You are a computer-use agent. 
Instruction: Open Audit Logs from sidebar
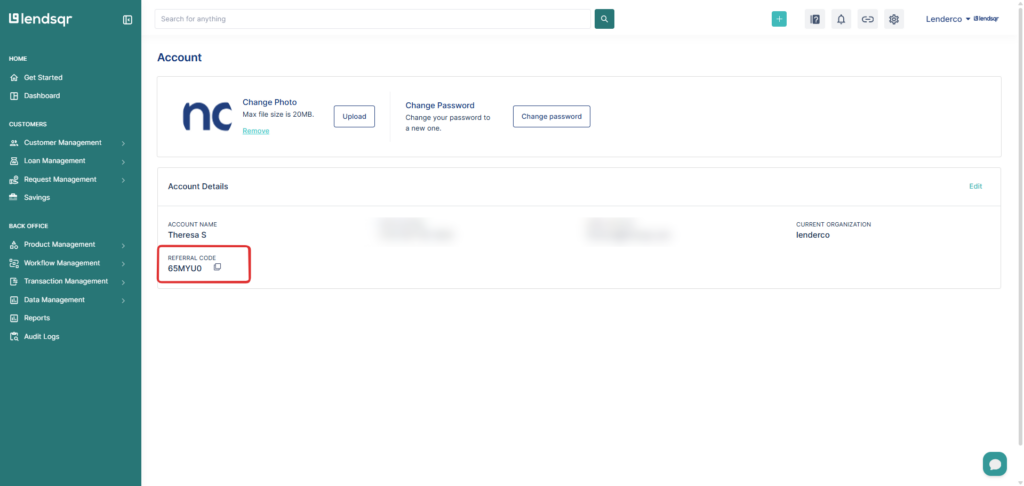click(41, 336)
